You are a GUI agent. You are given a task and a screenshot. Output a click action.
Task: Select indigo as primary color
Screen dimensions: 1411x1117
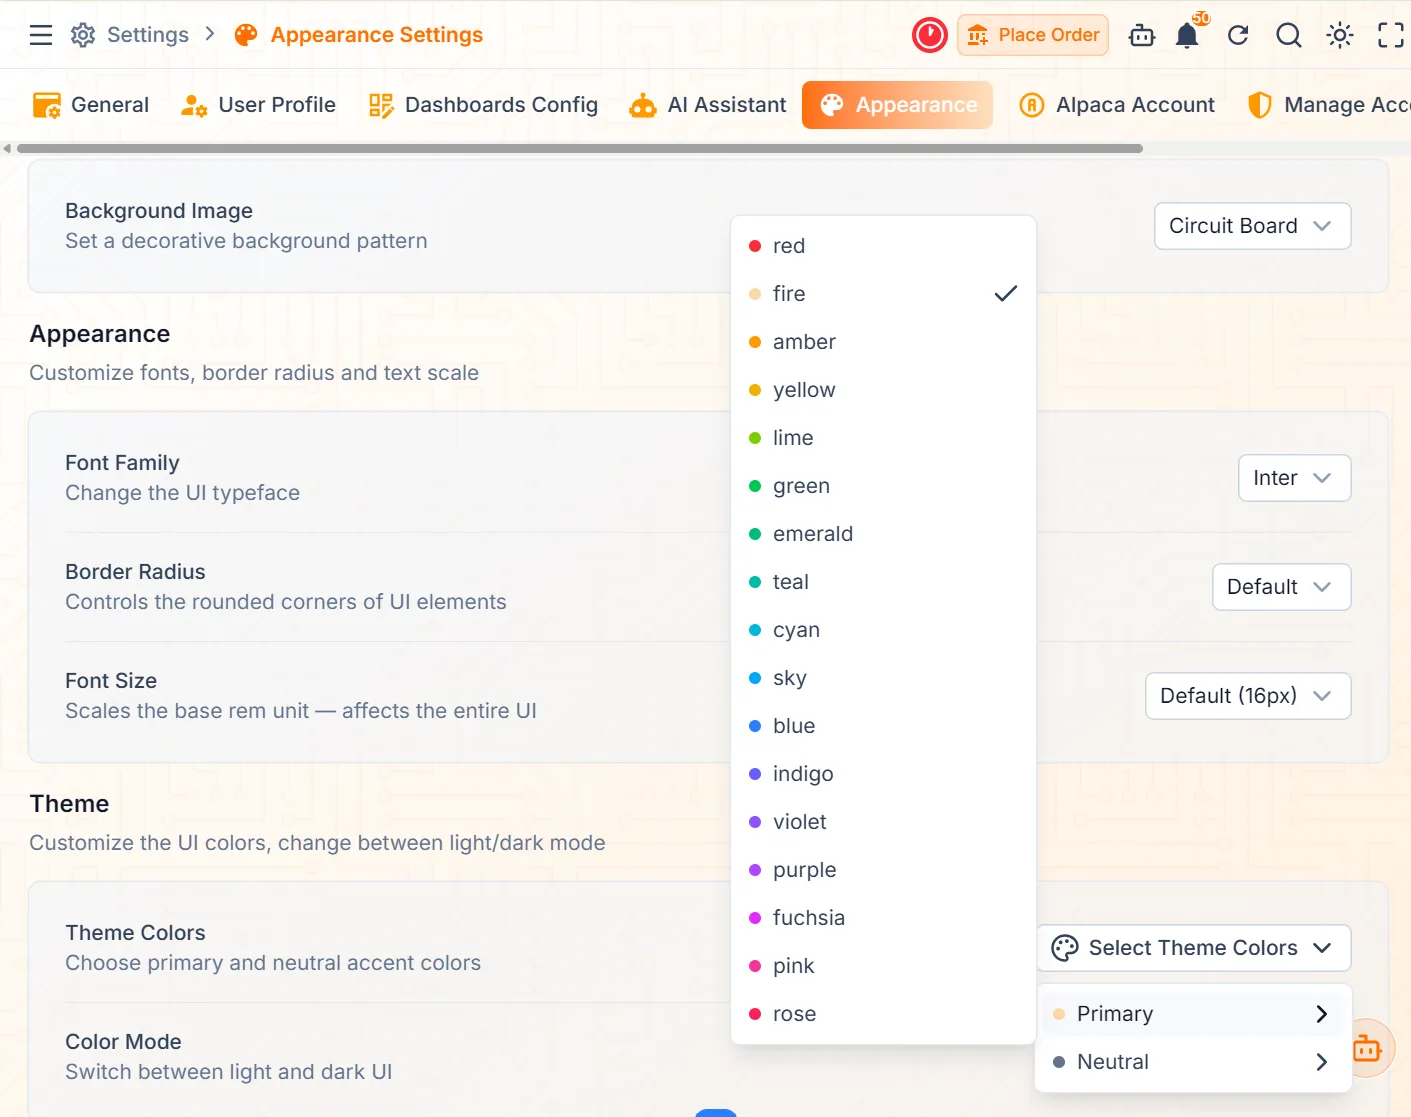883,774
